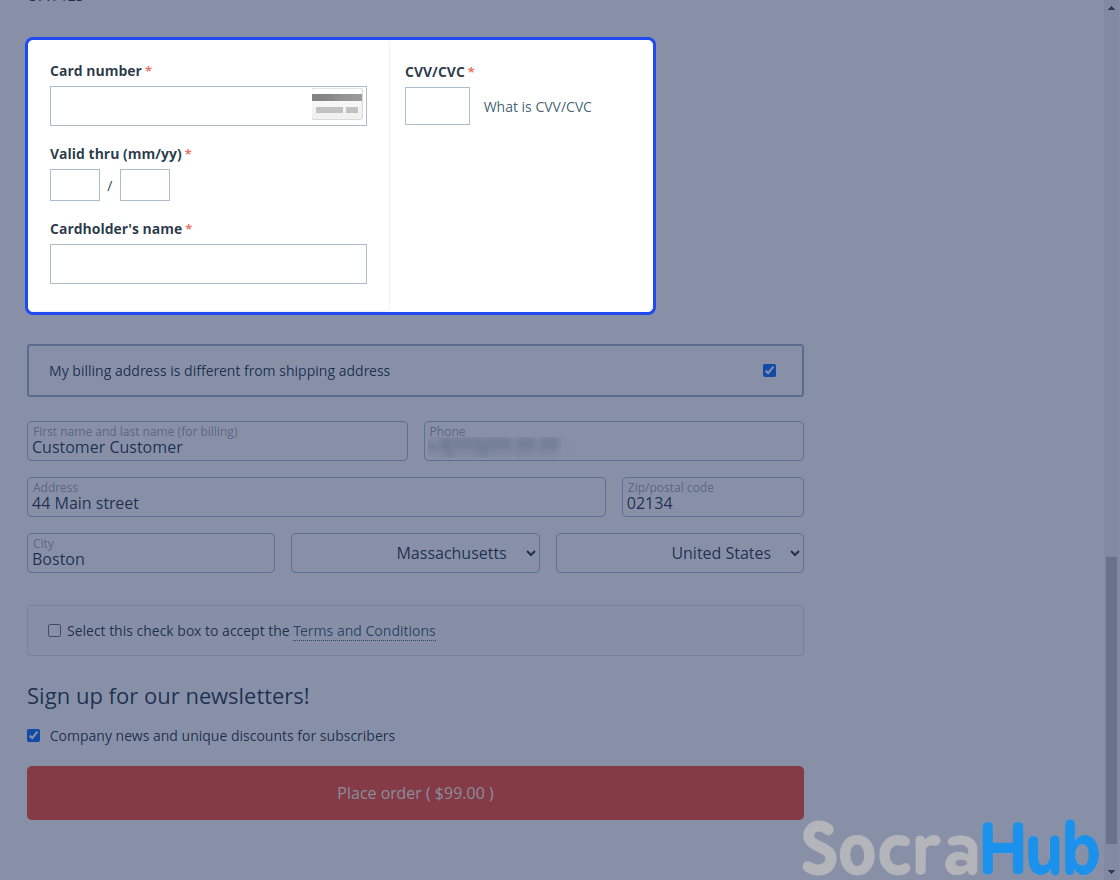The image size is (1120, 880).
Task: Edit the Address field with 44 Main street
Action: (x=316, y=498)
